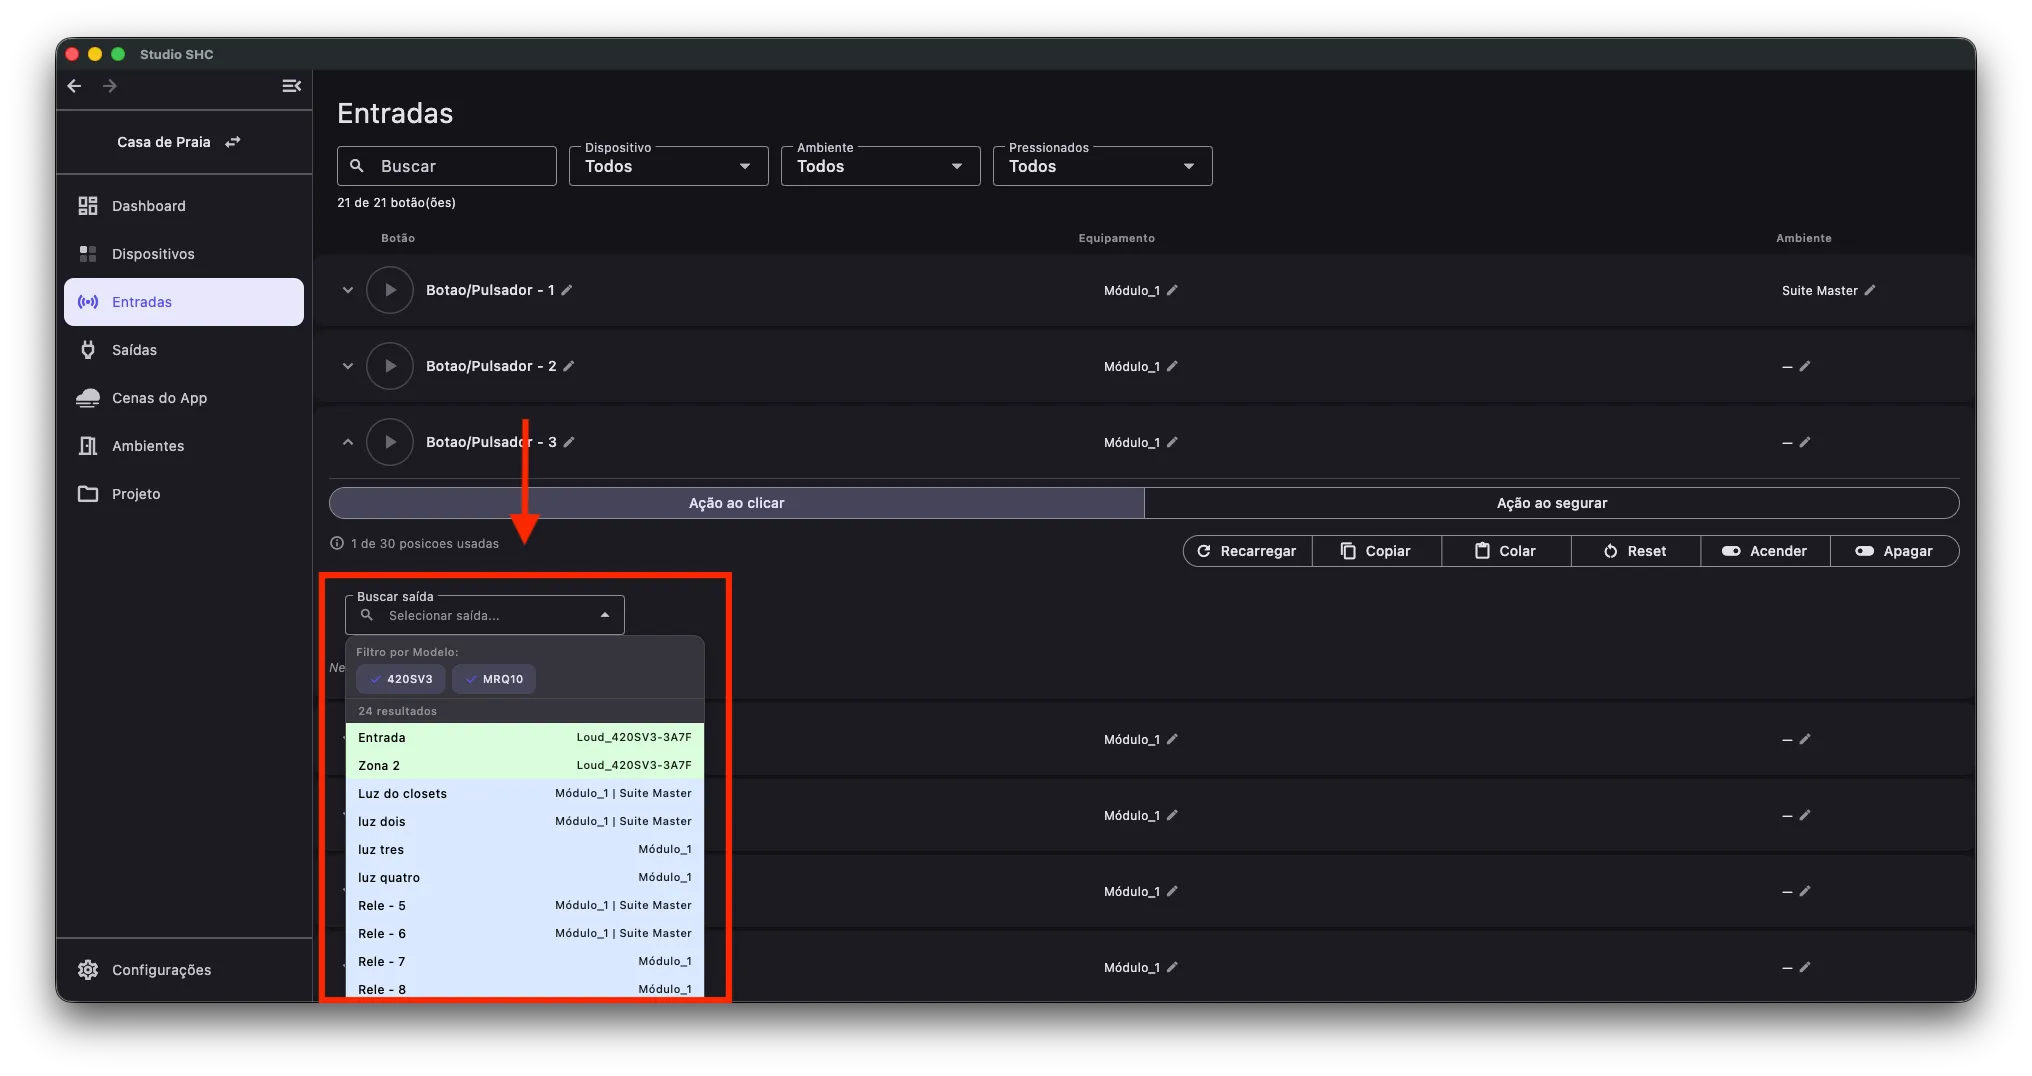Edit the name of Botao/Pulsador - 3

pyautogui.click(x=569, y=442)
